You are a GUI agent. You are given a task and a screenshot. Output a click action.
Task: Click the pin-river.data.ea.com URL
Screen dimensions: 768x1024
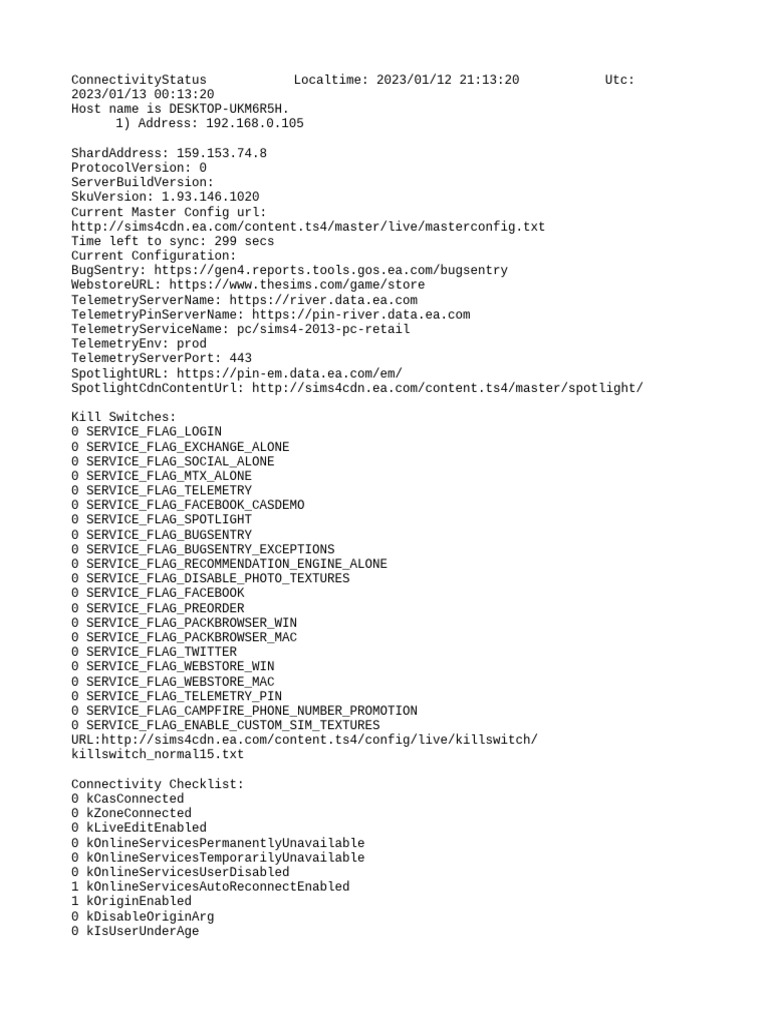click(360, 314)
